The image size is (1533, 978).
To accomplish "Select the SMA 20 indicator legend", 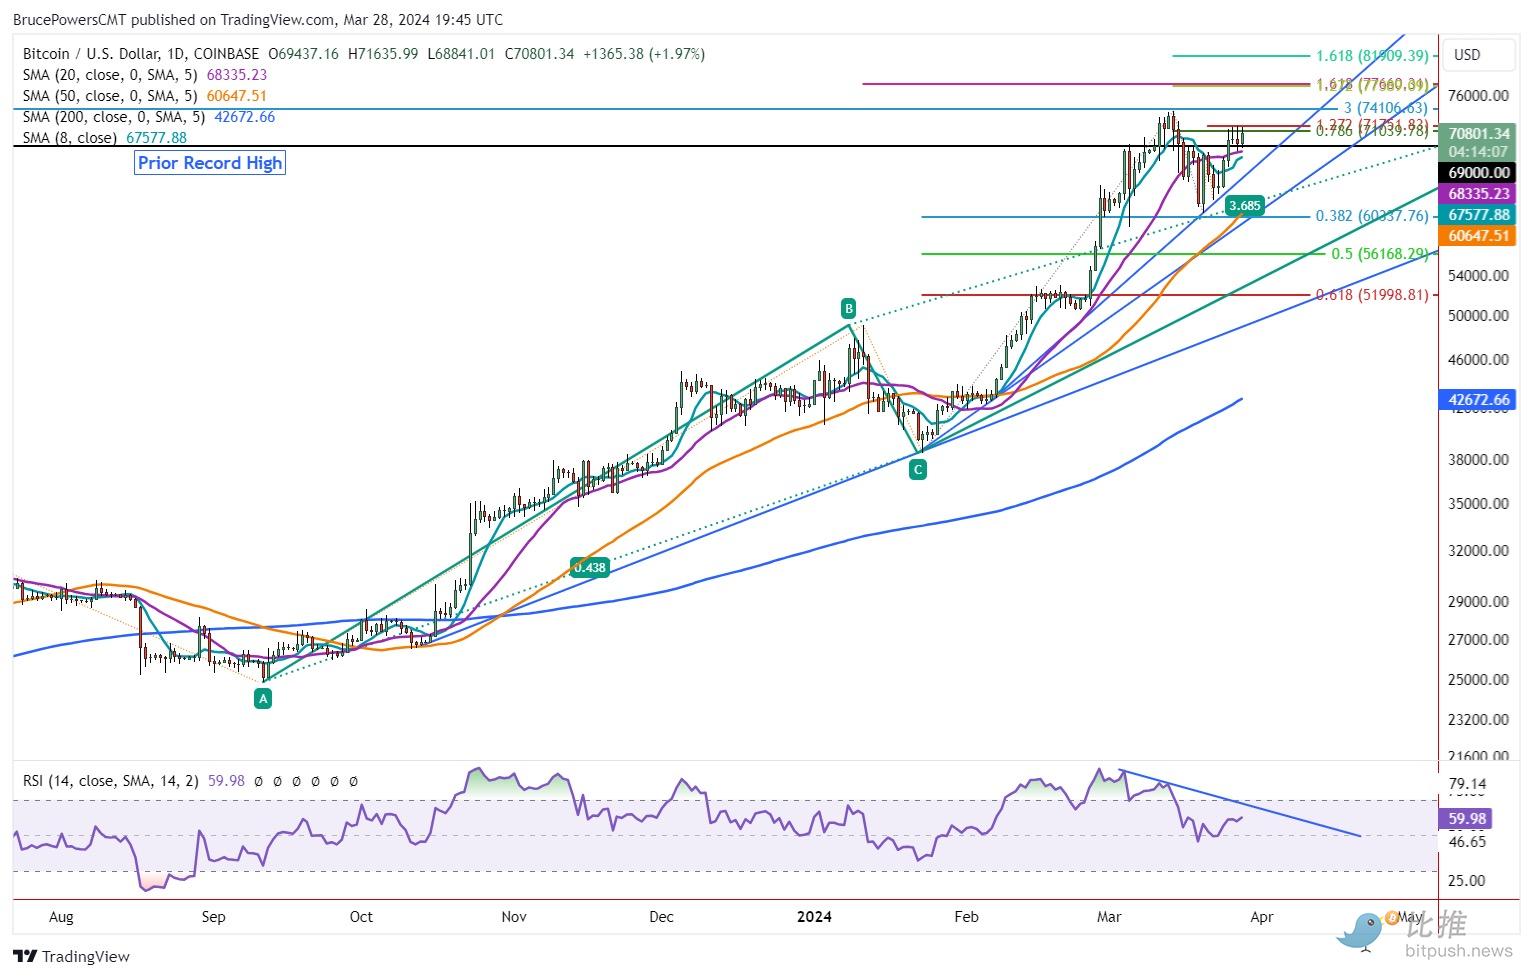I will point(145,75).
